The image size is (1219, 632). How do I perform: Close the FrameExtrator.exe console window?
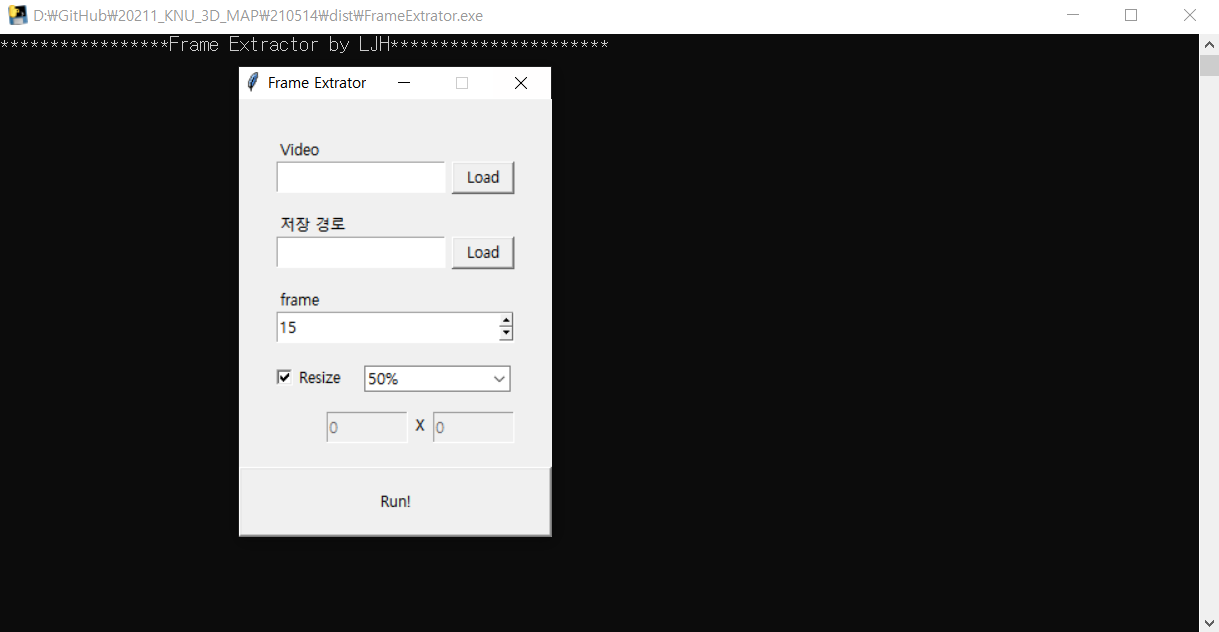tap(1190, 15)
